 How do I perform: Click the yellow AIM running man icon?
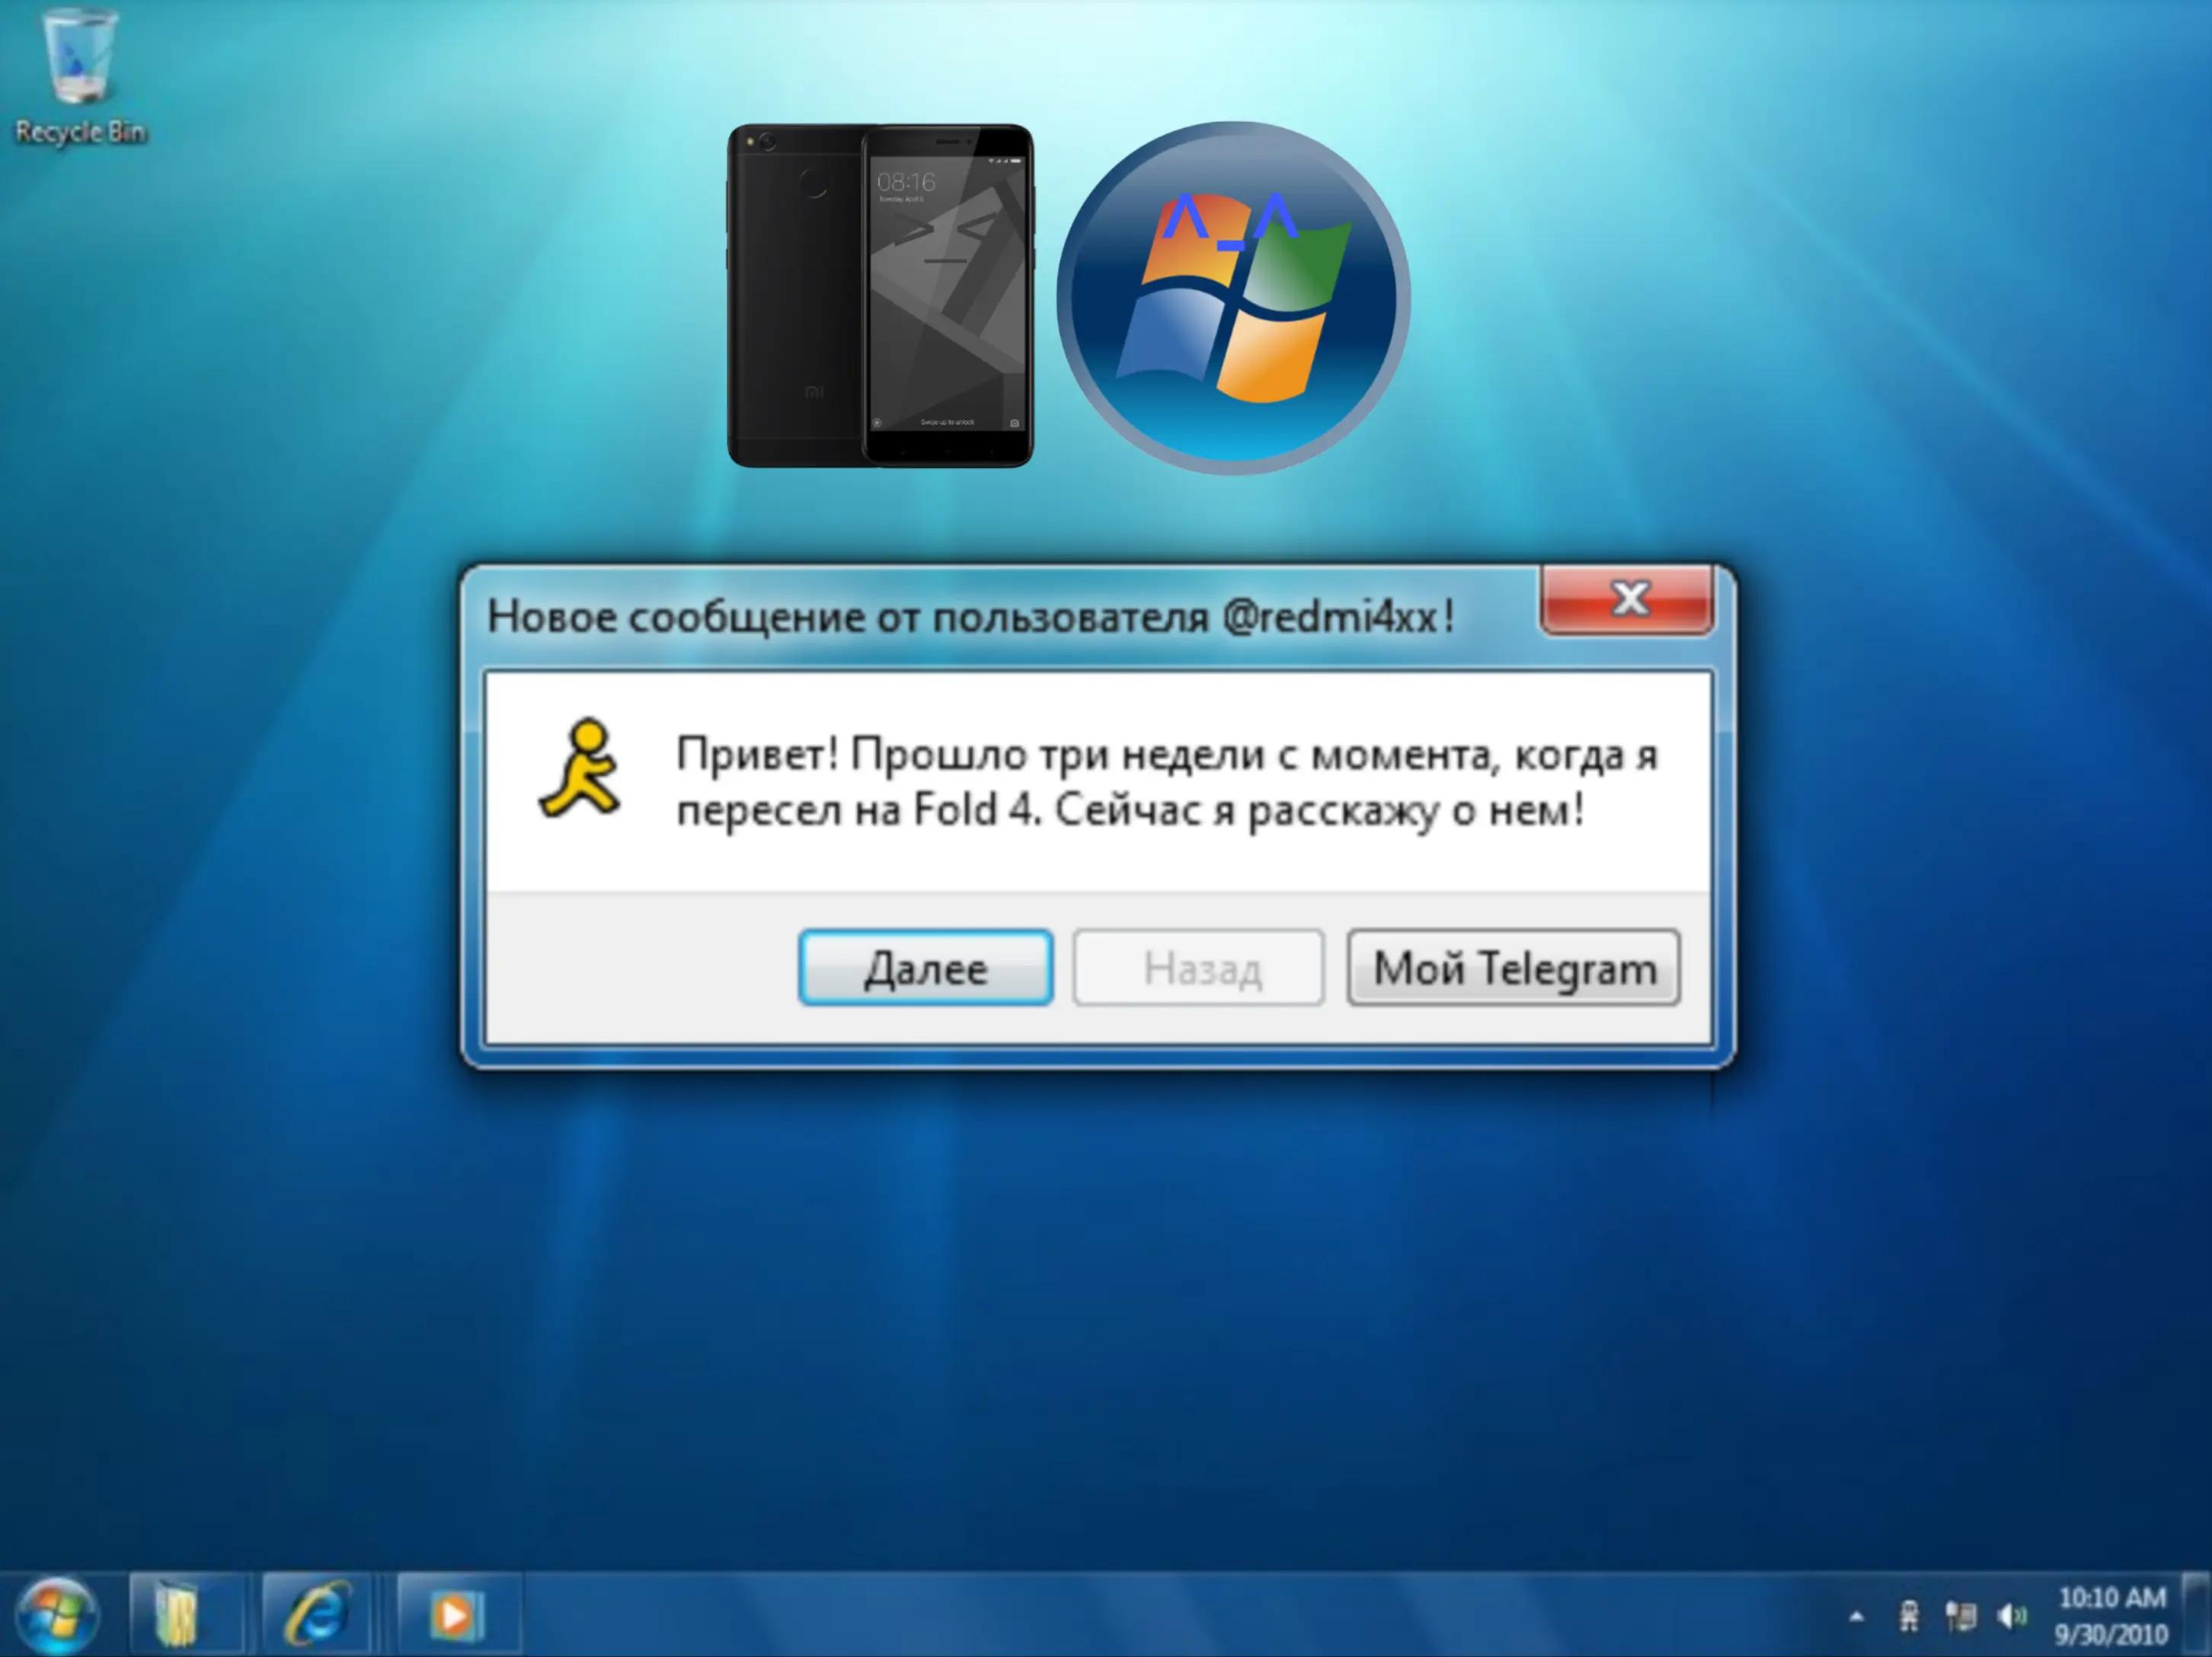click(x=580, y=768)
